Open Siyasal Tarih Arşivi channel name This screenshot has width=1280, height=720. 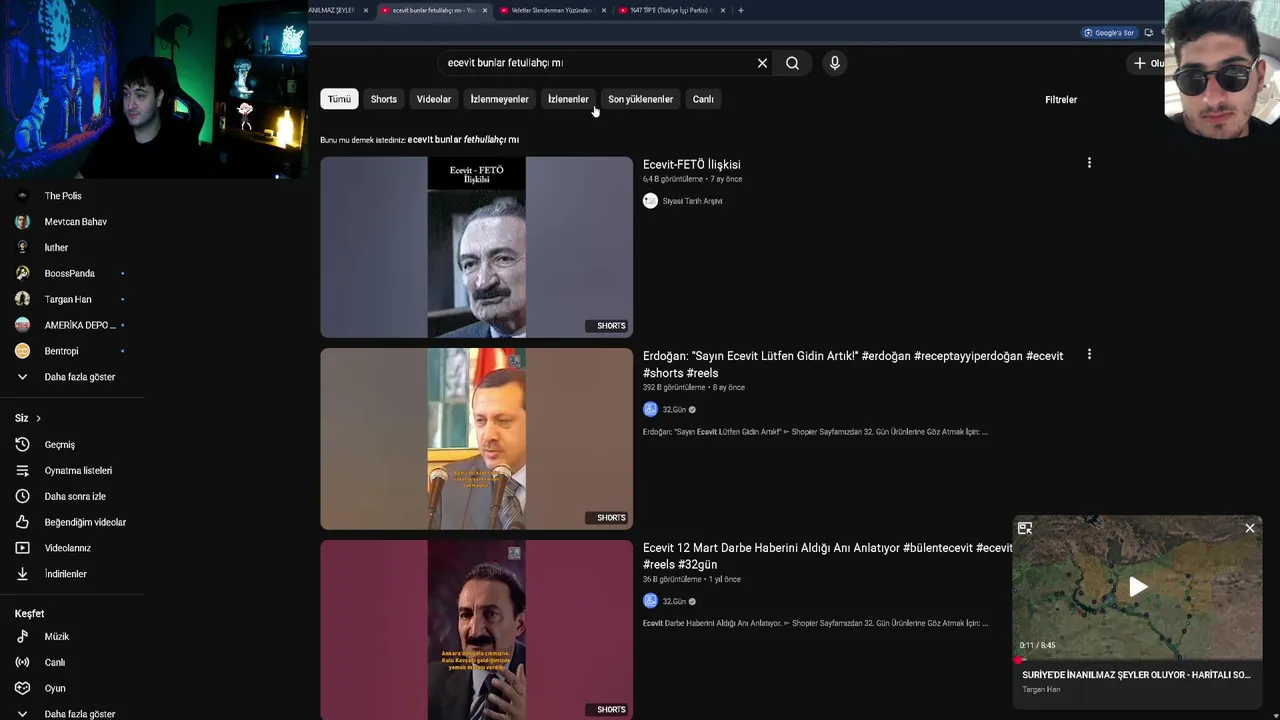pos(692,201)
